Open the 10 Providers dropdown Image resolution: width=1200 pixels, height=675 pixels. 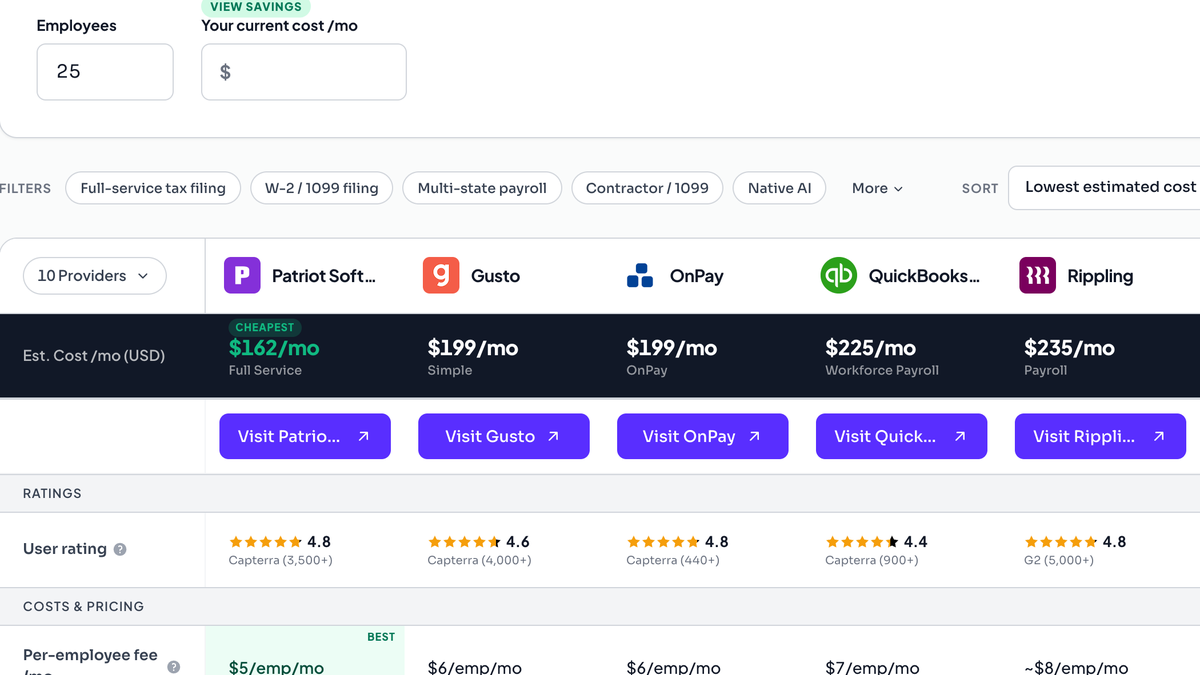click(95, 276)
